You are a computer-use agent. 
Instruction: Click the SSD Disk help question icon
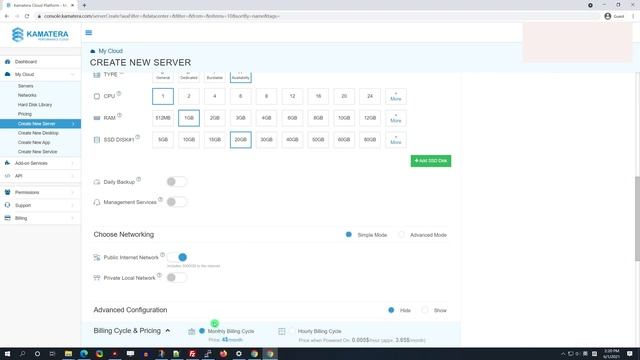(138, 137)
